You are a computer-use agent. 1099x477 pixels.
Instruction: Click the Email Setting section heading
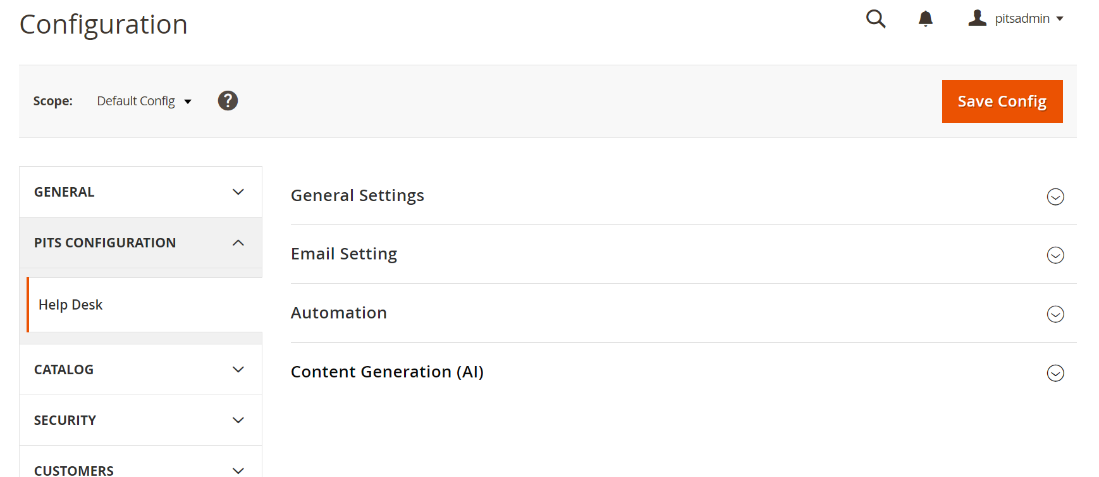click(x=344, y=254)
